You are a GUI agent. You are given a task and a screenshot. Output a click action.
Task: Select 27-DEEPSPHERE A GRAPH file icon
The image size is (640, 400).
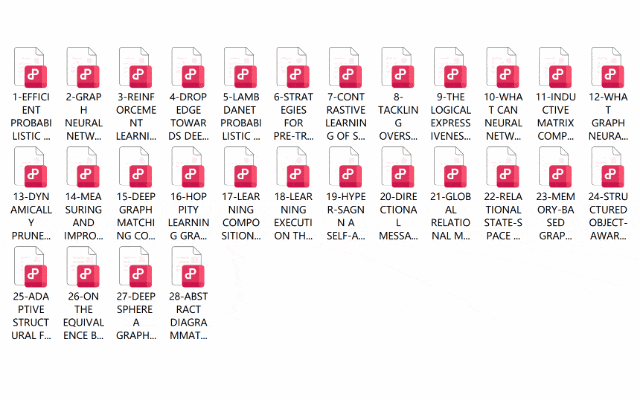click(x=136, y=267)
